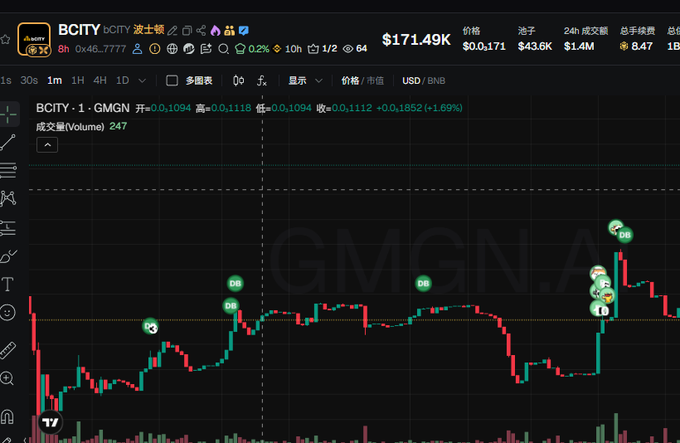Screen dimensions: 680x443
Task: Toggle the magnet snap mode
Action: pos(7,417)
